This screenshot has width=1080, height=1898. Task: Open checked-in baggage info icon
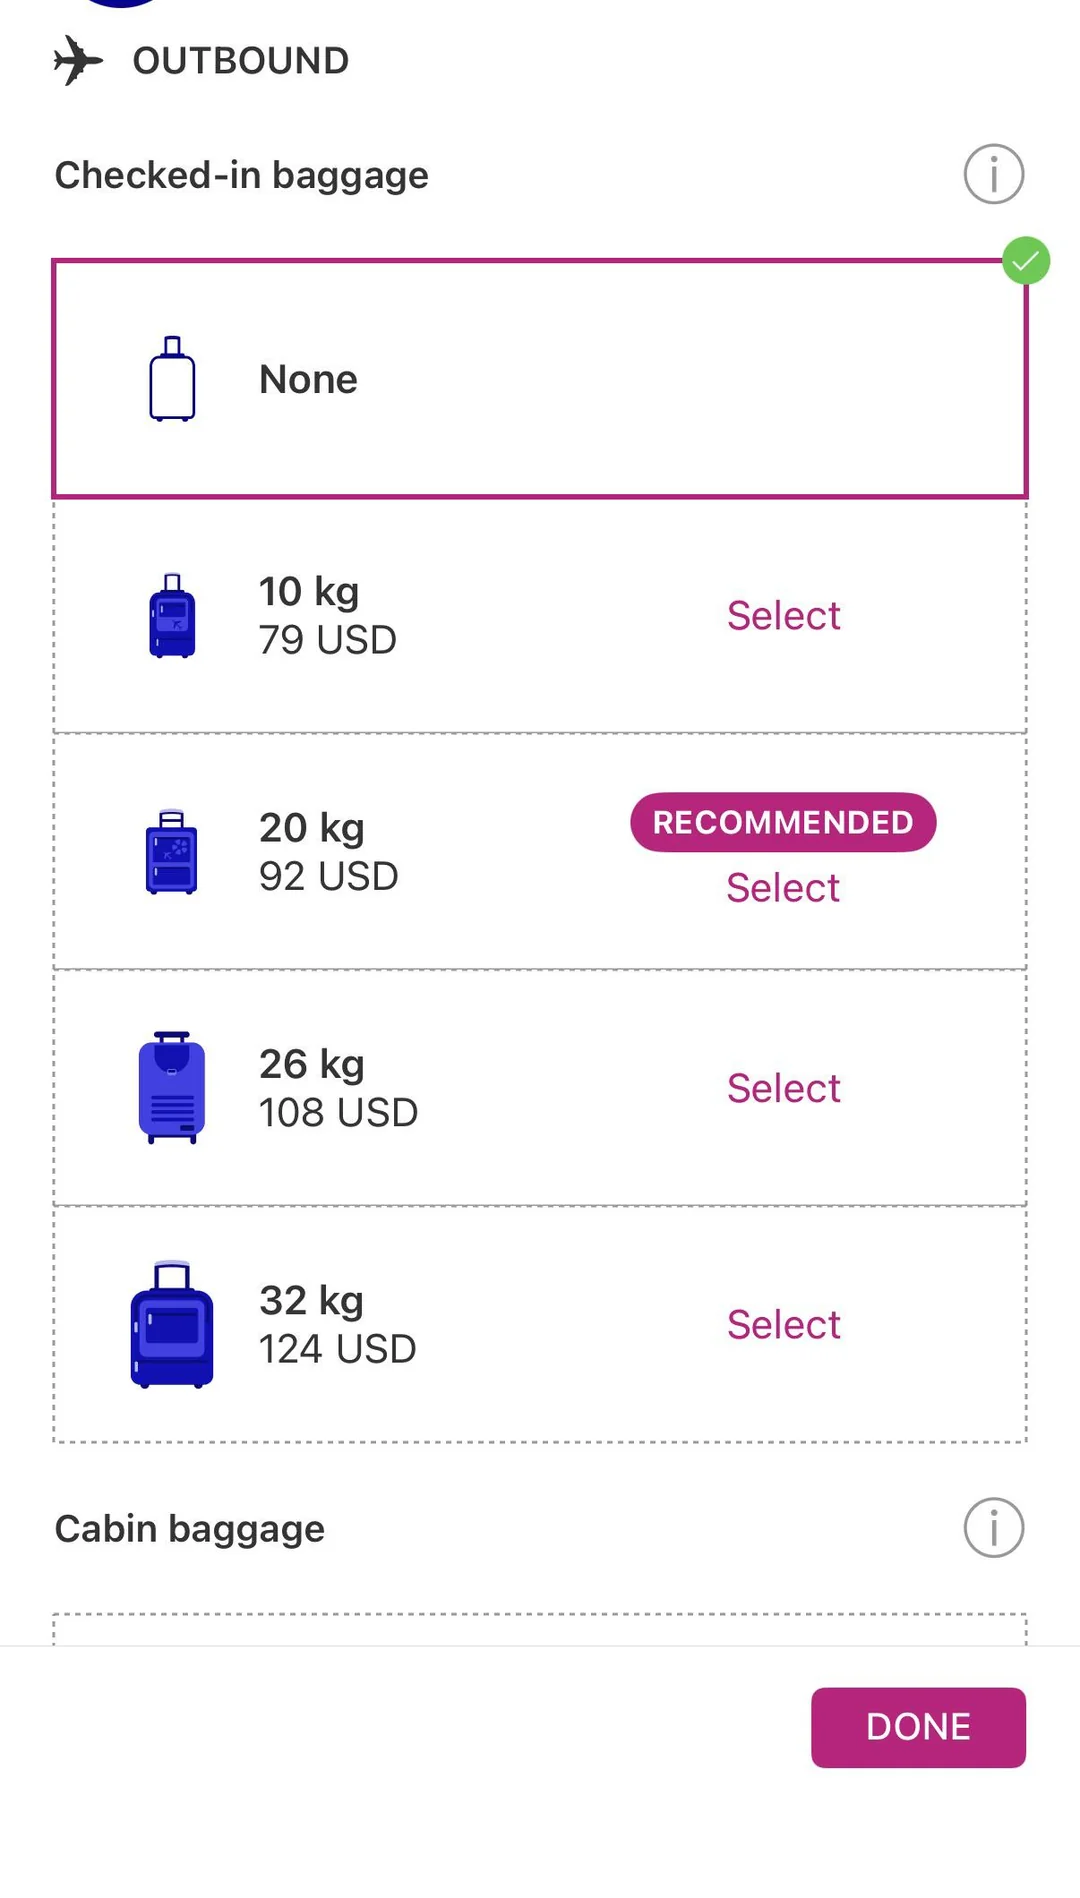[993, 174]
